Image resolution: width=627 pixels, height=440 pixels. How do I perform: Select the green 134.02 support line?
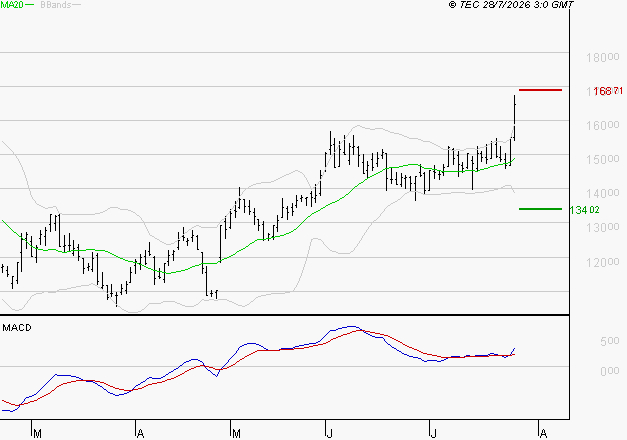[540, 209]
